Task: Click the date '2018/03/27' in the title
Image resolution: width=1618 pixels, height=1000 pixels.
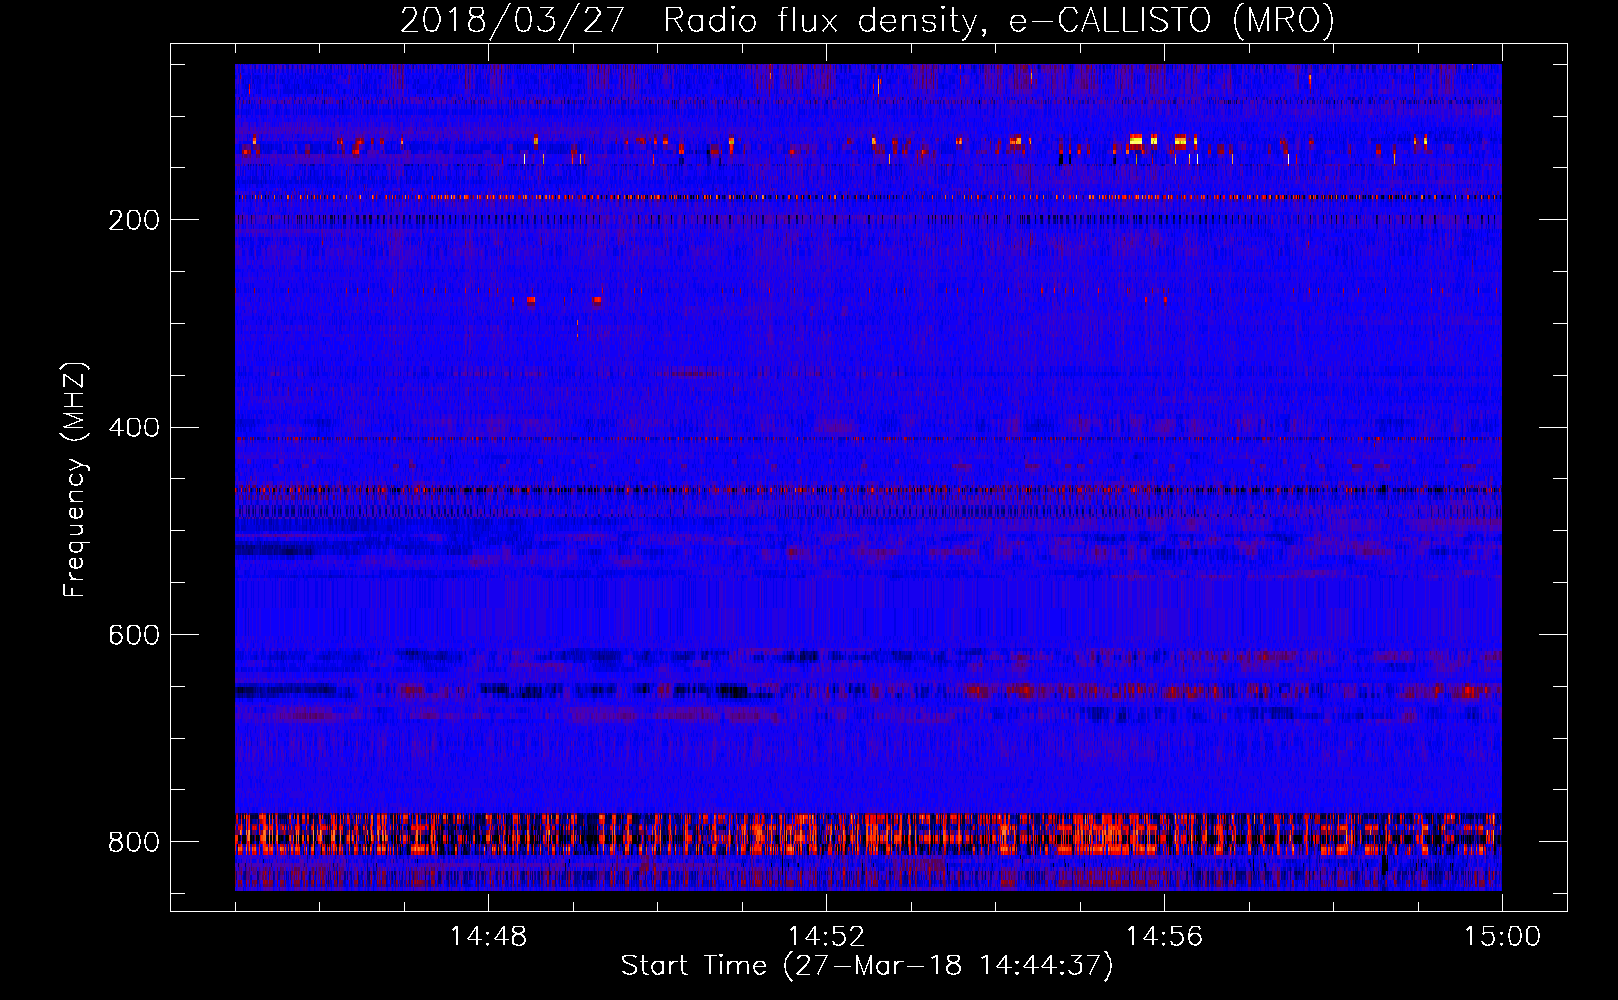Action: click(x=513, y=20)
